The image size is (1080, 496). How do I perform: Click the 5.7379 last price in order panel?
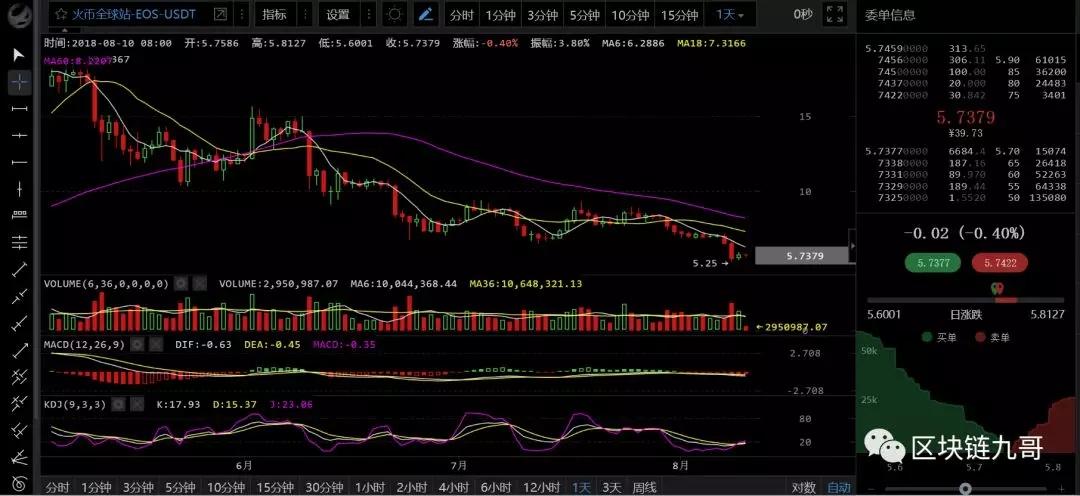[x=965, y=117]
